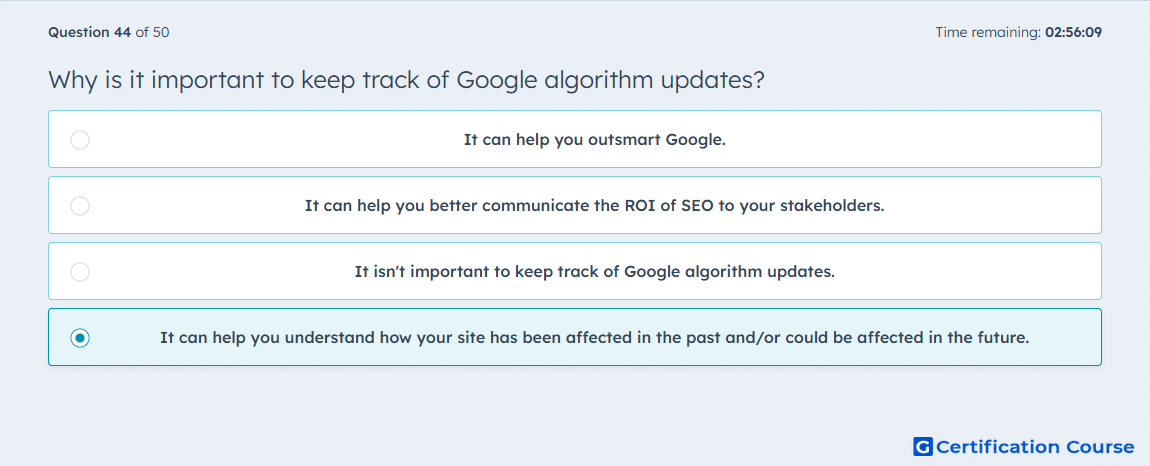1150x466 pixels.
Task: Click the question heading about Google algorithm updates
Action: click(x=406, y=80)
